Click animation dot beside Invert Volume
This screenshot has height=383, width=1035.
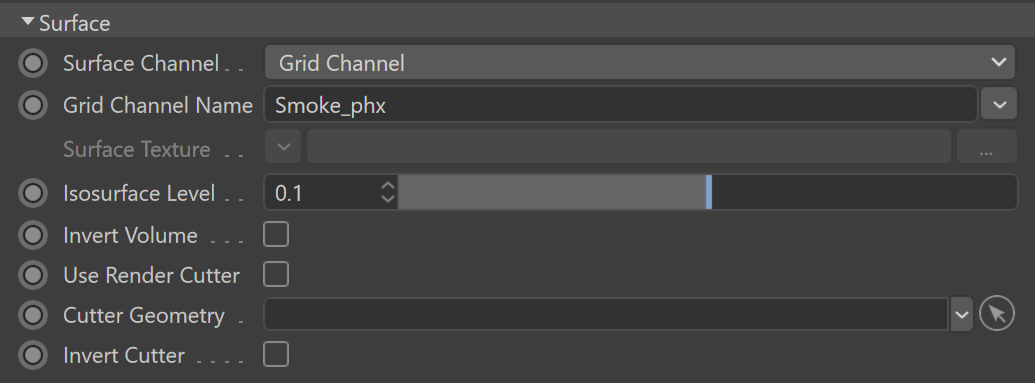[33, 235]
